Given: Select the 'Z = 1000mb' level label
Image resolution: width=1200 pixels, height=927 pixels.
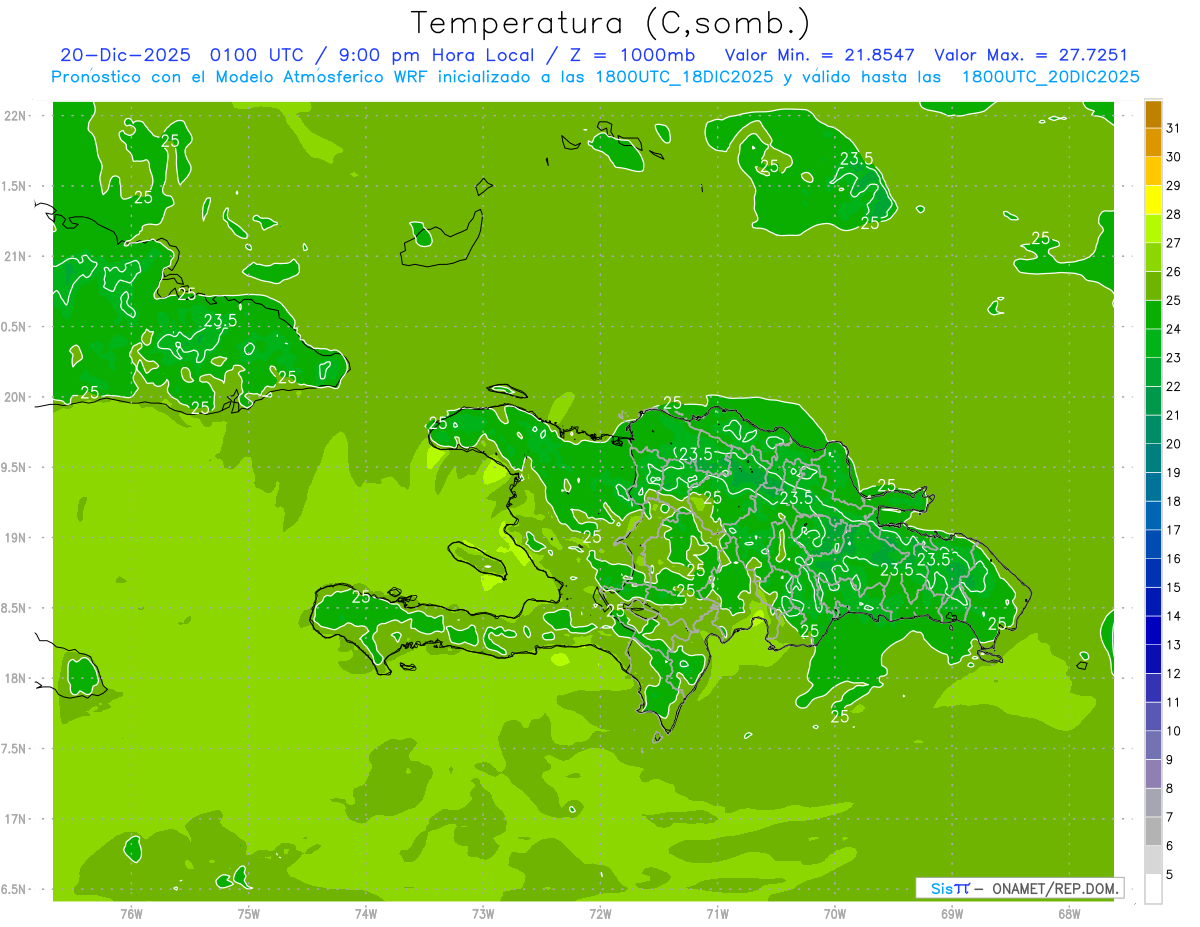Looking at the screenshot, I should [633, 55].
